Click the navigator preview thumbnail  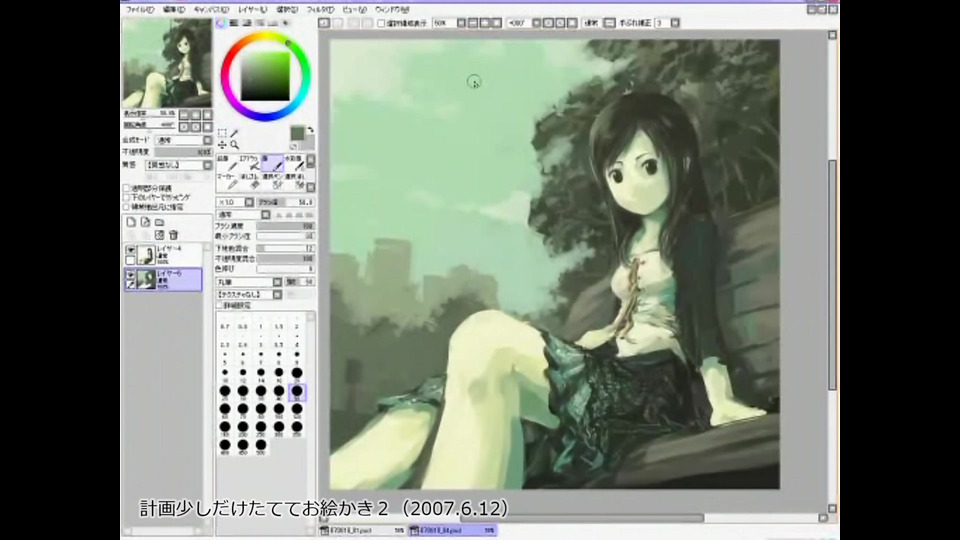pyautogui.click(x=167, y=63)
